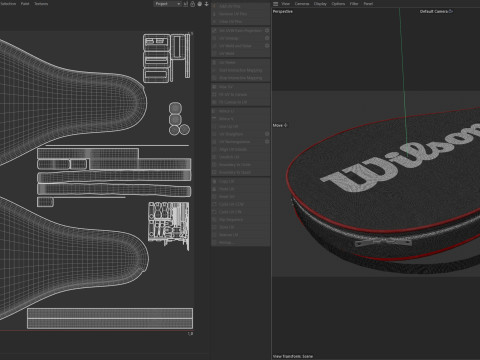The width and height of the screenshot is (480, 360).
Task: Click Copy UV
Action: click(240, 181)
